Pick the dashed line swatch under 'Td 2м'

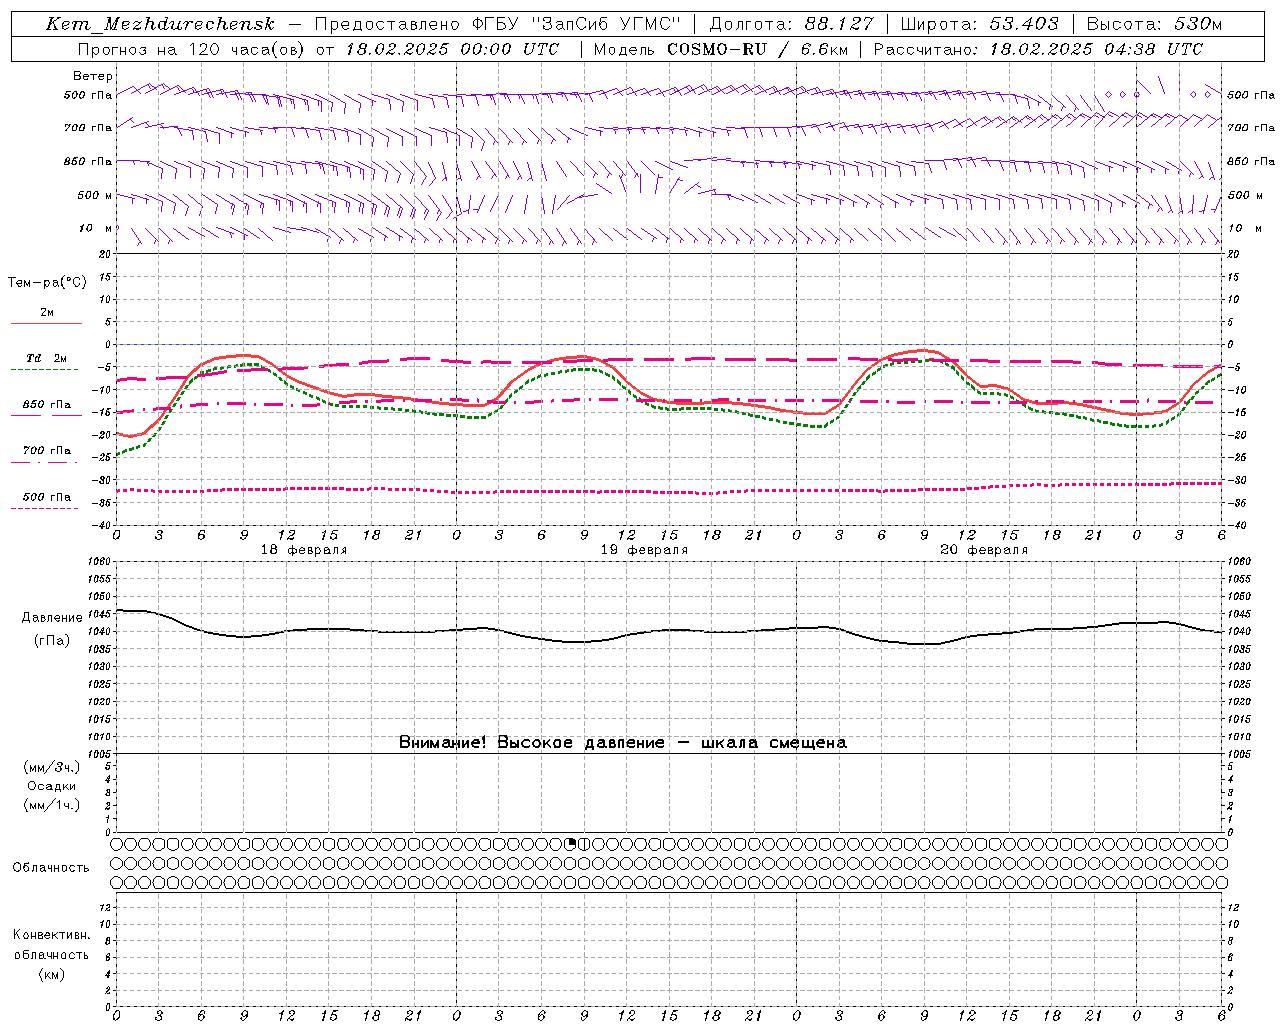tap(45, 369)
